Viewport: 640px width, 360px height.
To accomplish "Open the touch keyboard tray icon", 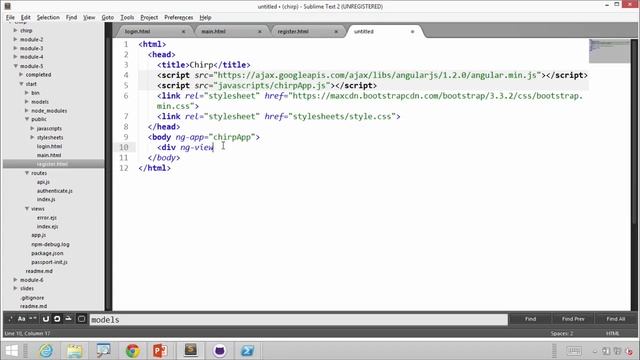I will (x=574, y=351).
